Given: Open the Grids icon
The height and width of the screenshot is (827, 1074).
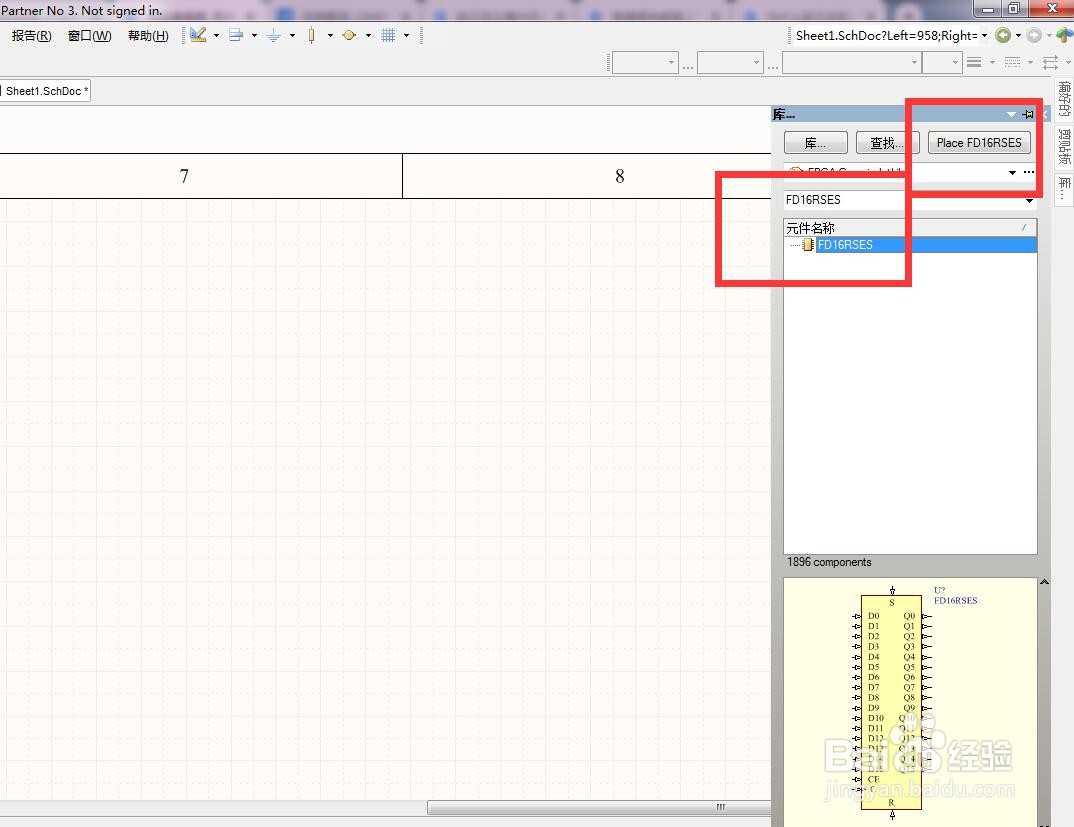Looking at the screenshot, I should (x=388, y=35).
